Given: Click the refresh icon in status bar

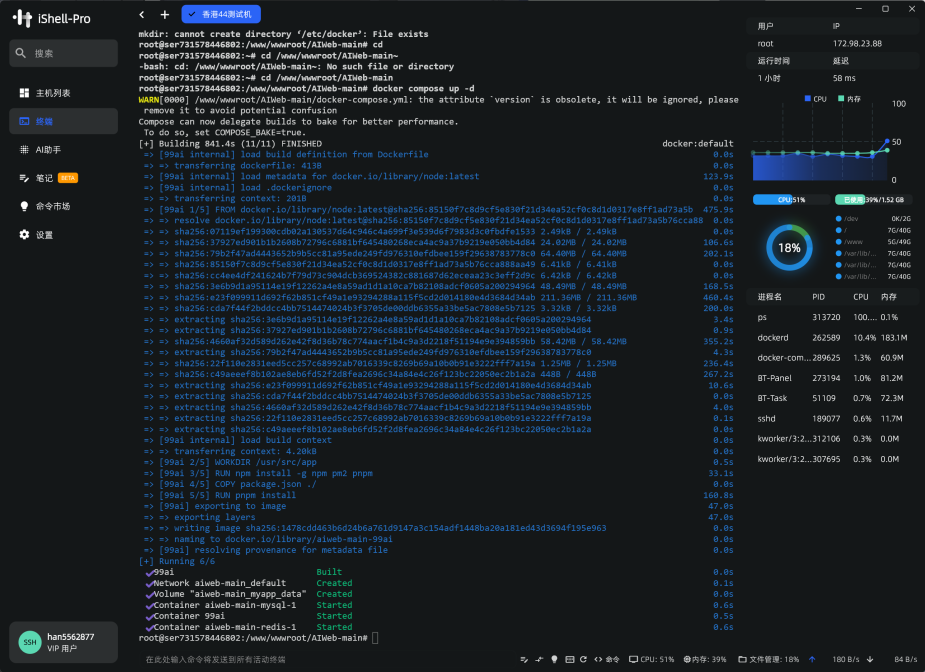Looking at the screenshot, I should 583,659.
